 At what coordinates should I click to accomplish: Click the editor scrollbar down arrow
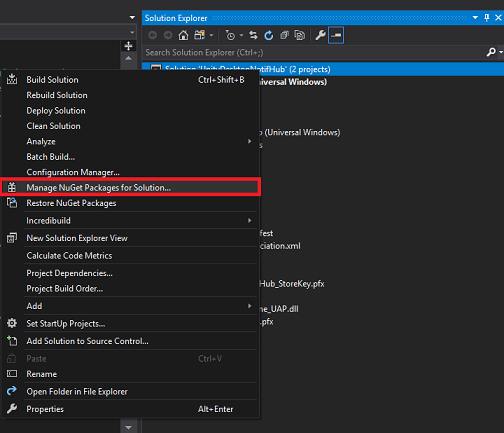point(128,427)
